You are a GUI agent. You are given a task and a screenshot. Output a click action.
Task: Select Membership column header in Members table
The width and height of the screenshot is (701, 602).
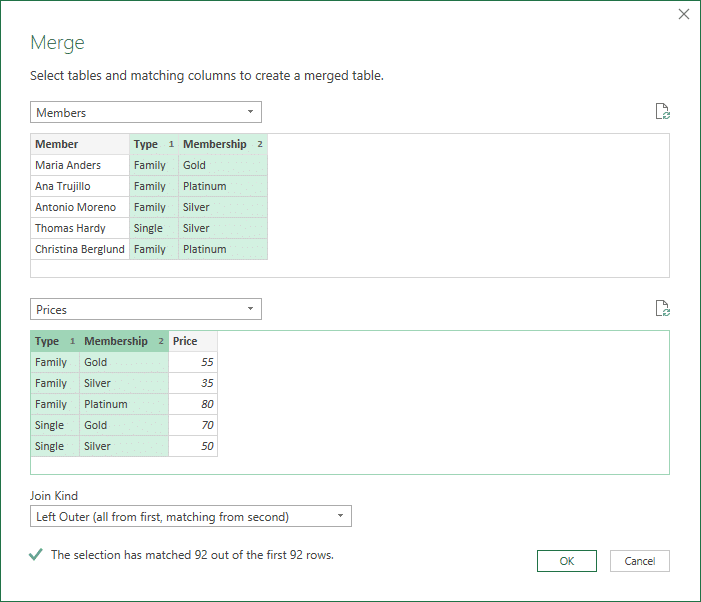tap(223, 144)
